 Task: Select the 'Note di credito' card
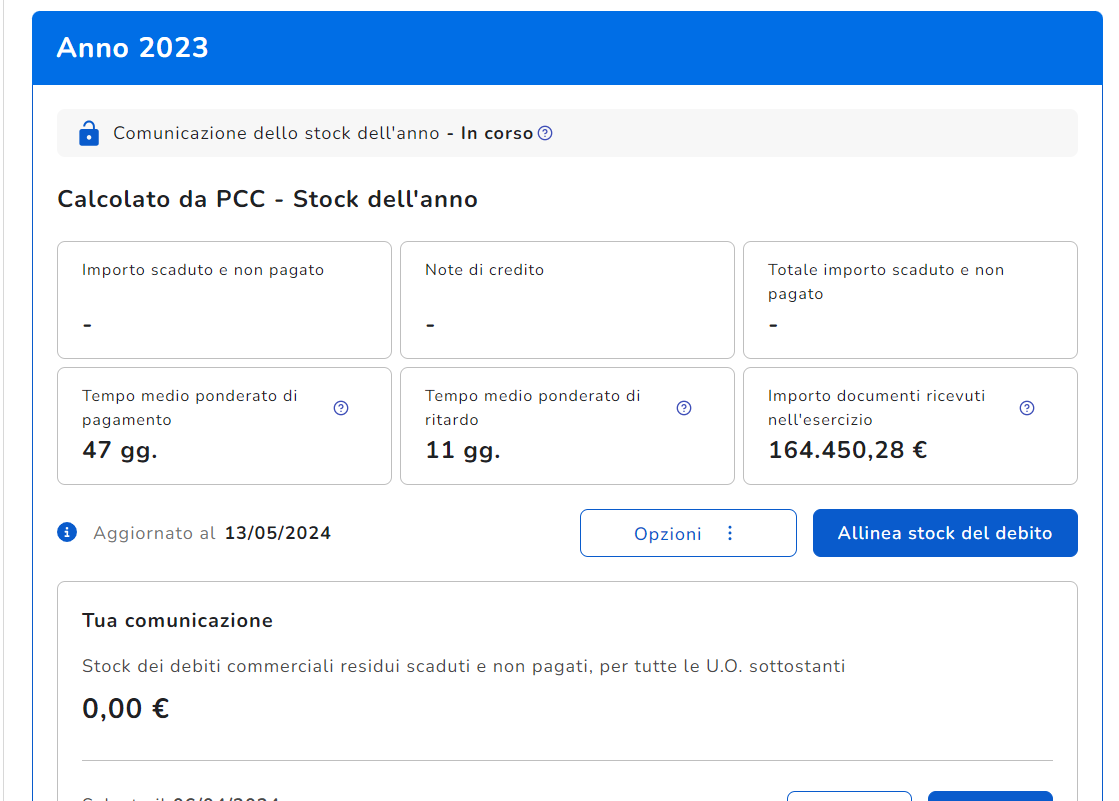[x=567, y=299]
